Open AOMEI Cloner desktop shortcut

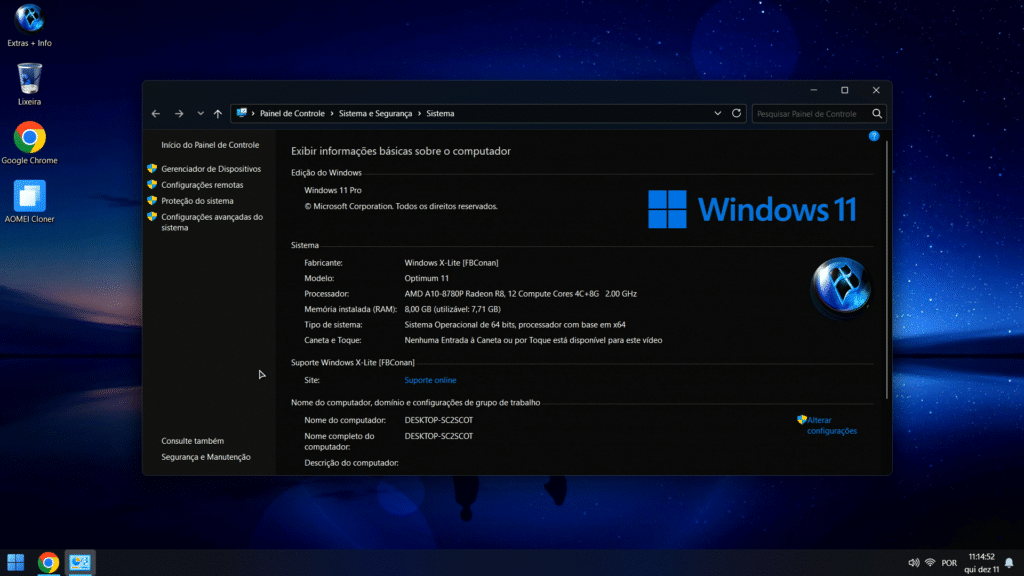[x=29, y=195]
